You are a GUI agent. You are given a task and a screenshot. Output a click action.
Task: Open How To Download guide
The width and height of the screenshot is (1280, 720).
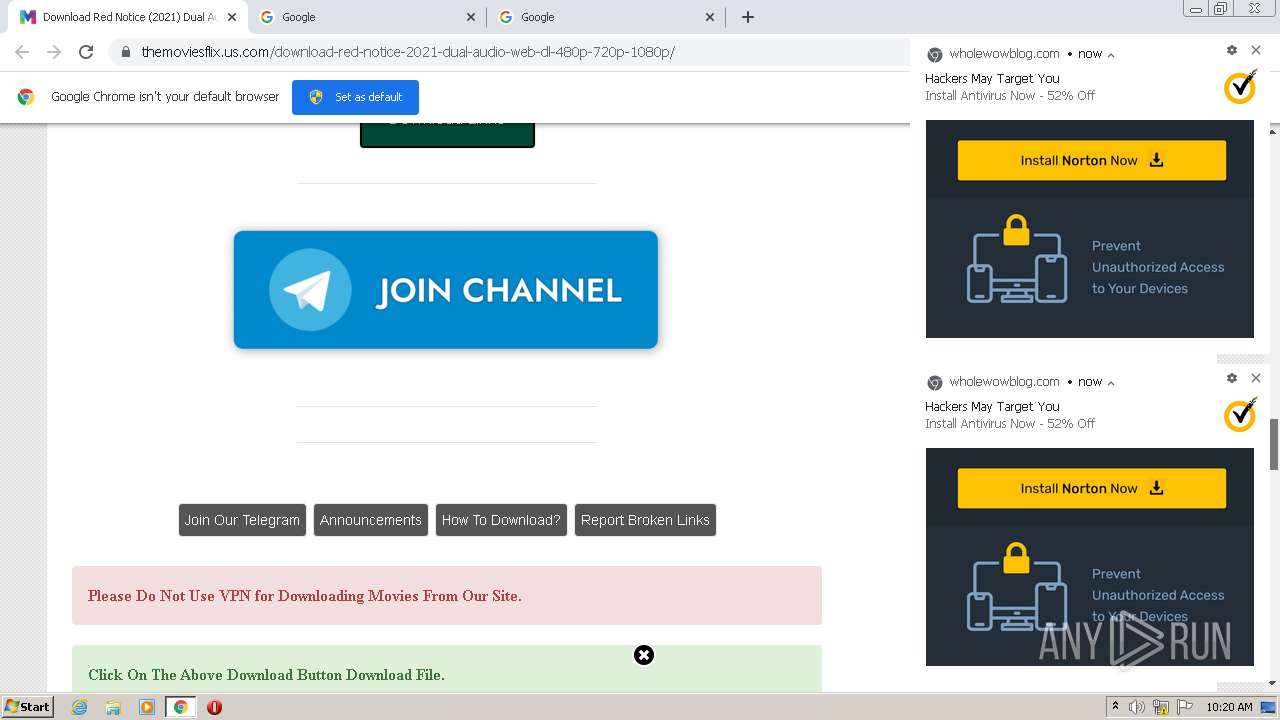point(501,520)
